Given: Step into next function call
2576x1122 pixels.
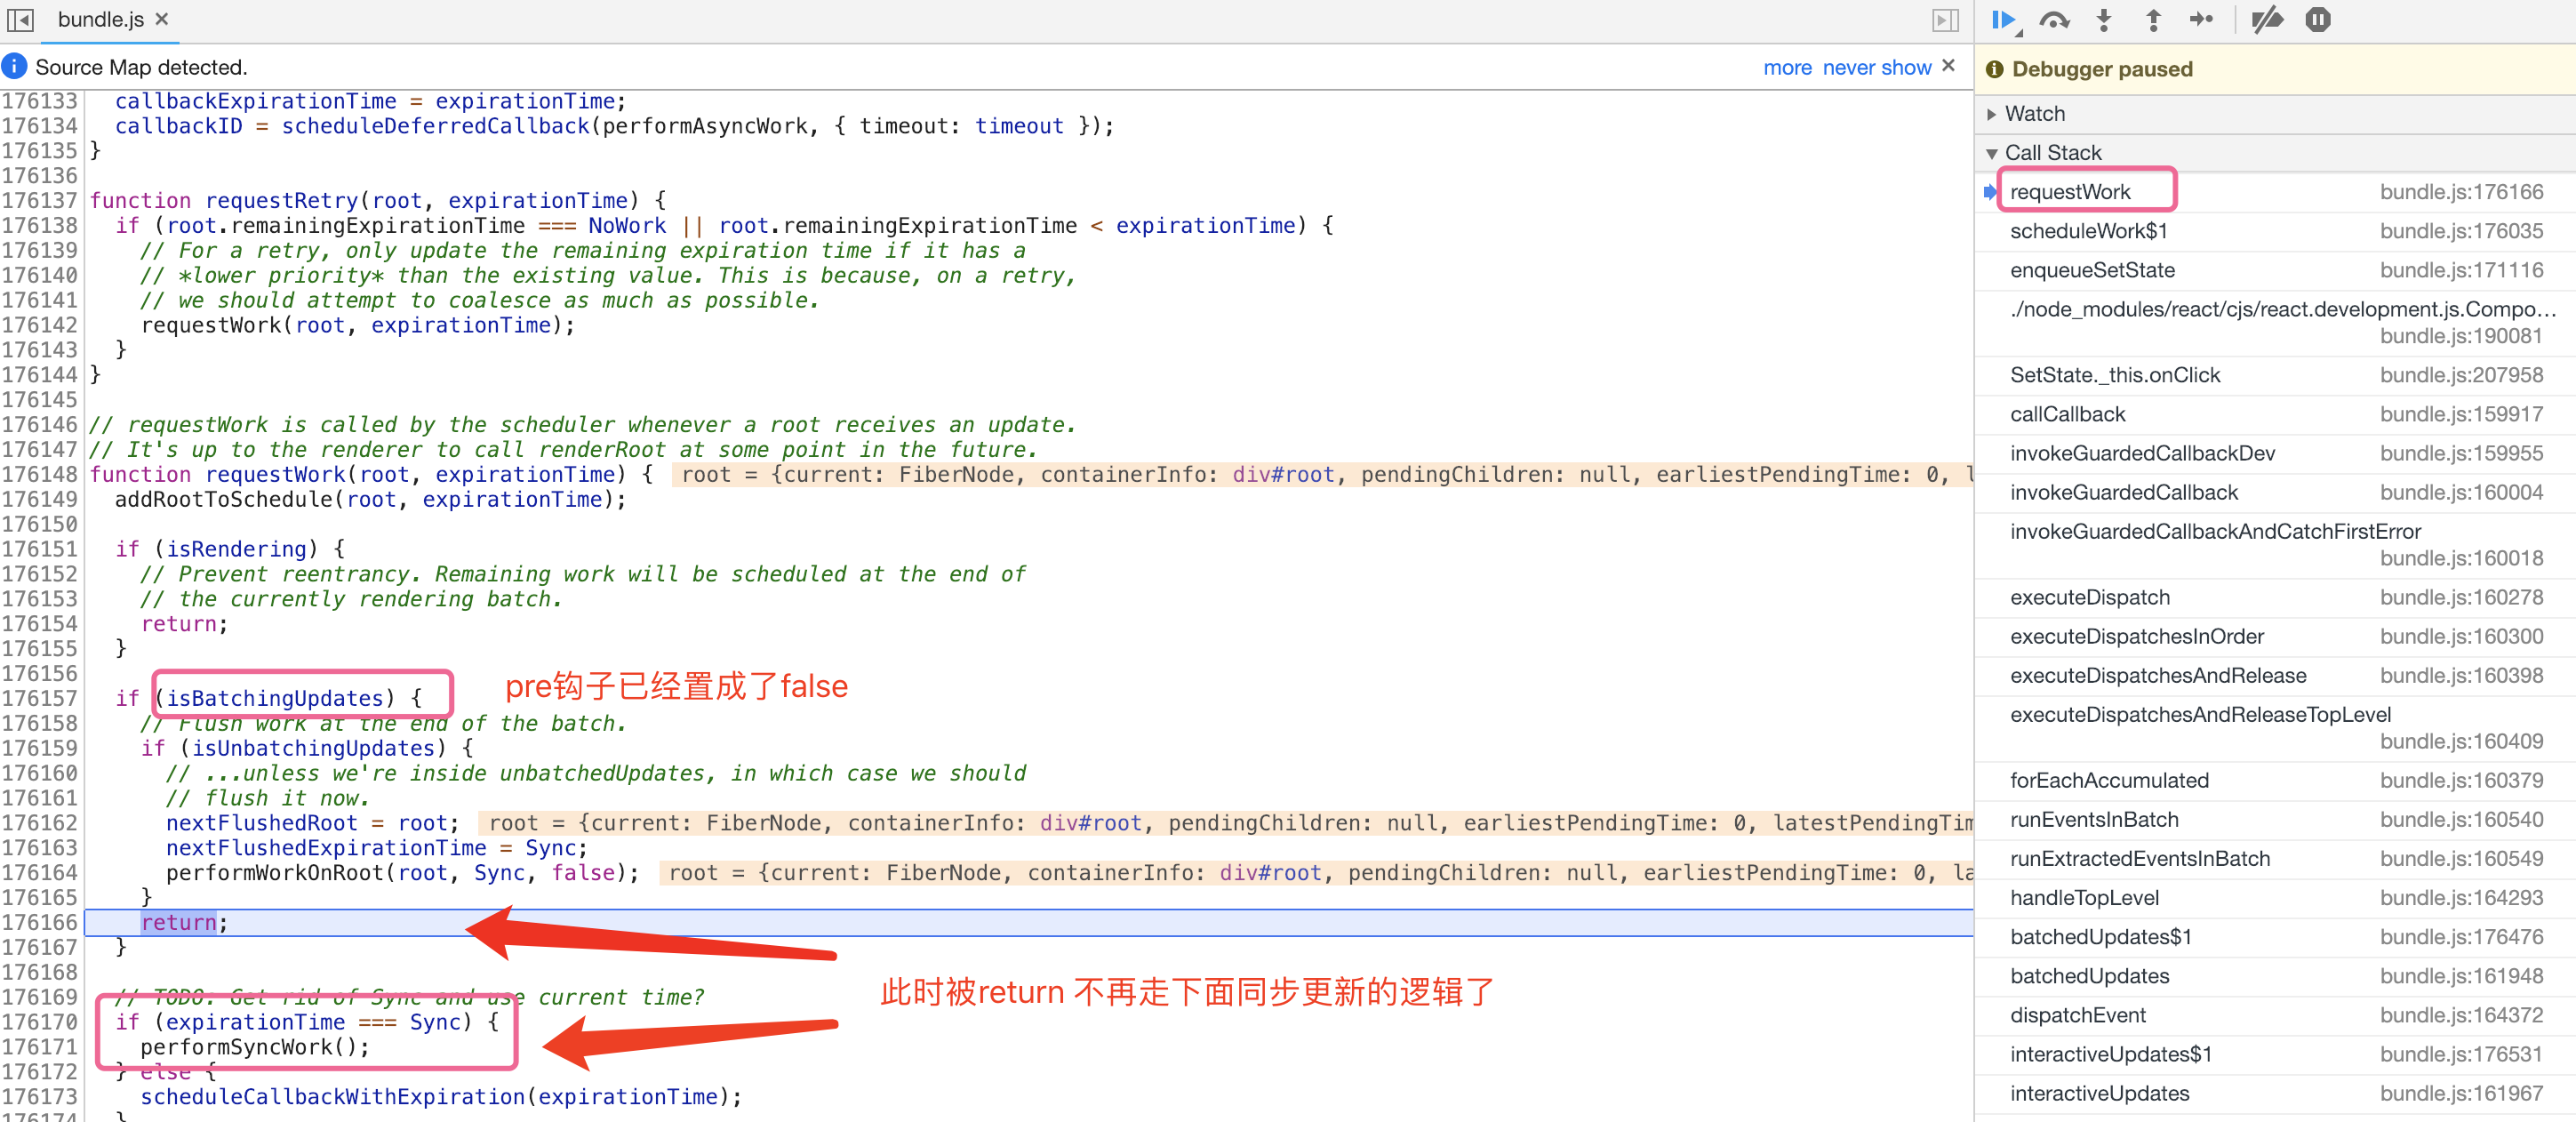Looking at the screenshot, I should click(2104, 20).
